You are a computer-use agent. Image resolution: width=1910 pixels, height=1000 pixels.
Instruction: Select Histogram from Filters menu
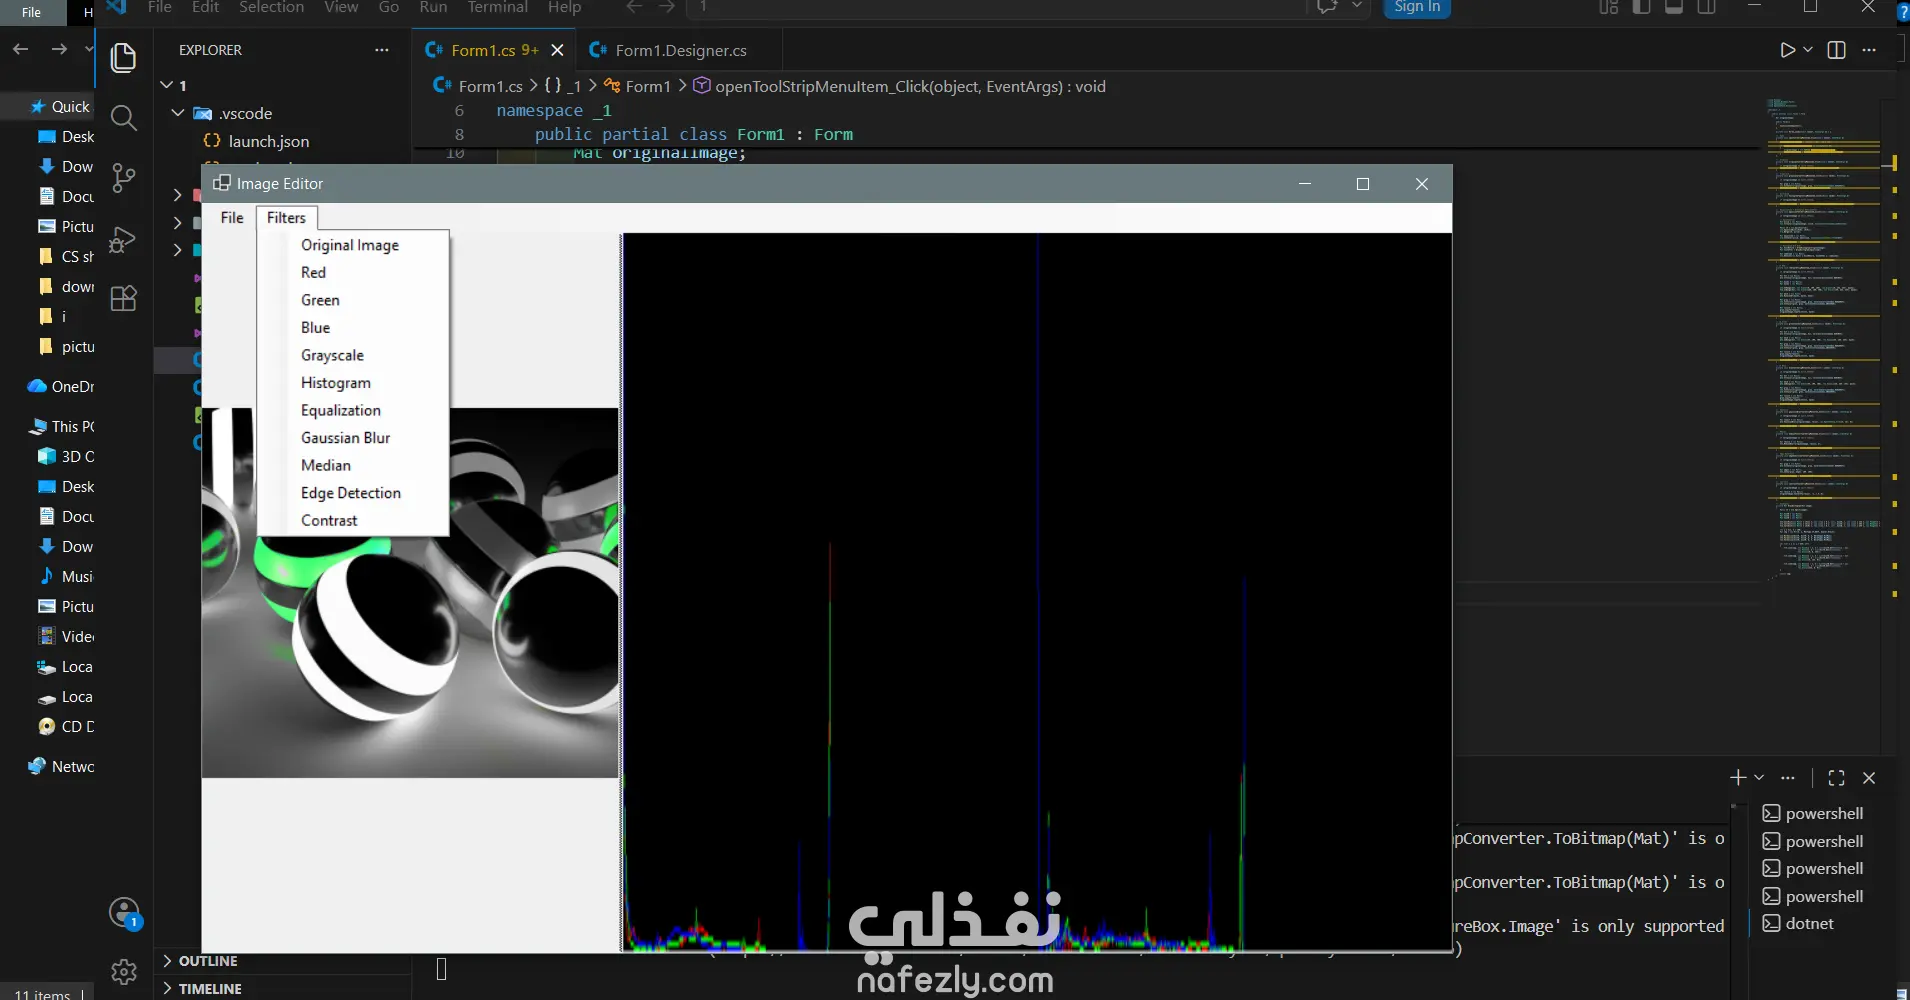335,382
